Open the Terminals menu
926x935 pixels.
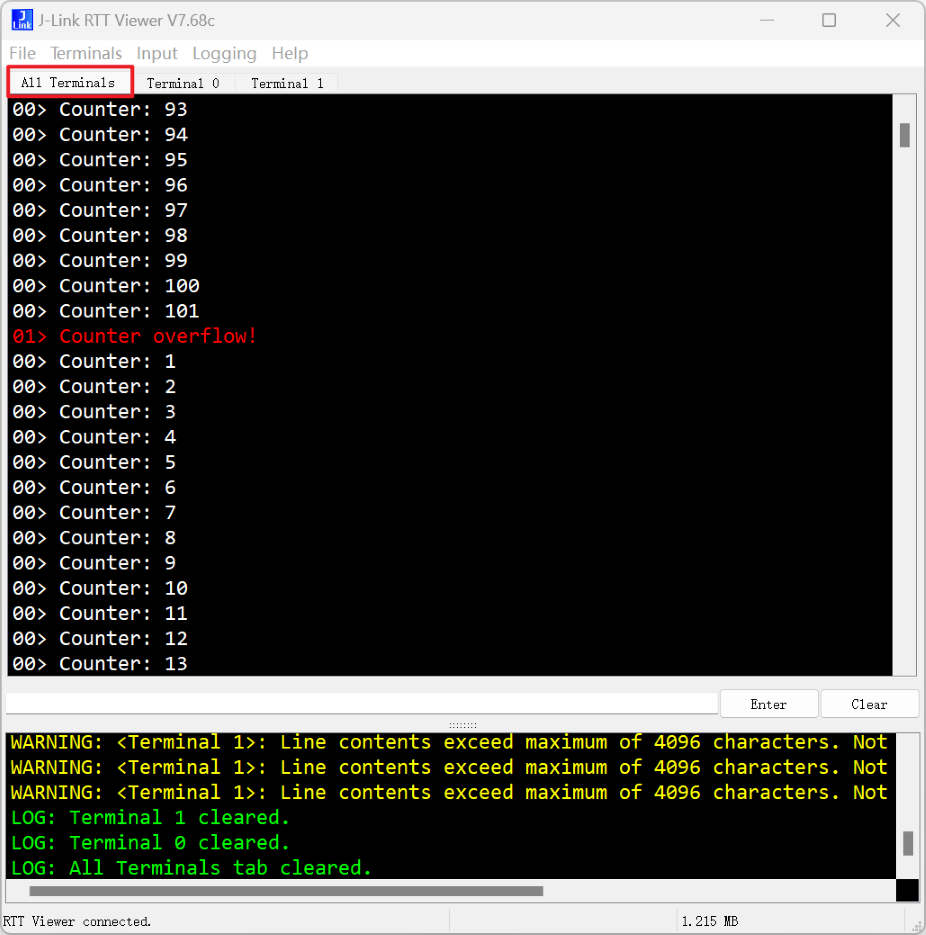point(86,54)
